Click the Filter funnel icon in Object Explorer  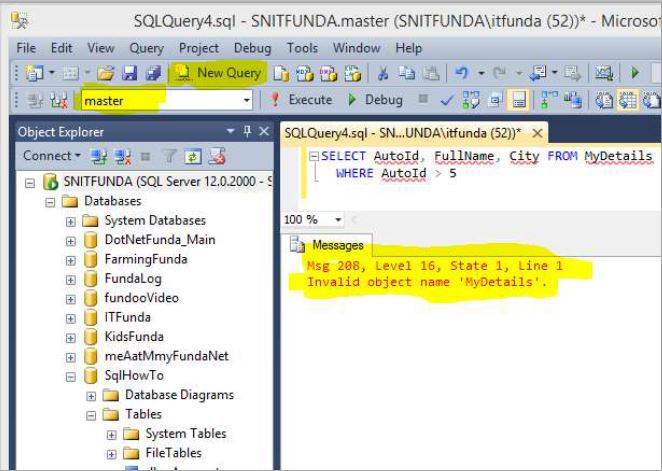click(169, 157)
